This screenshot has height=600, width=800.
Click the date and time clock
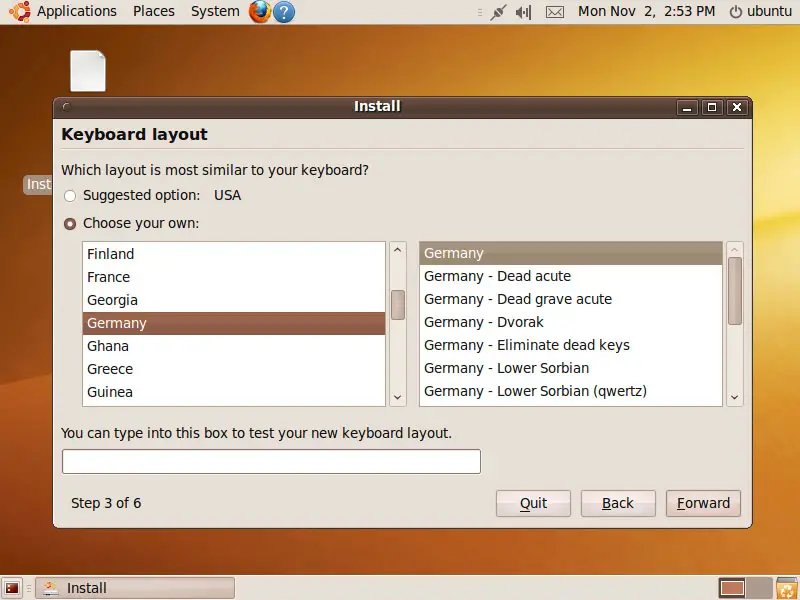pyautogui.click(x=646, y=11)
